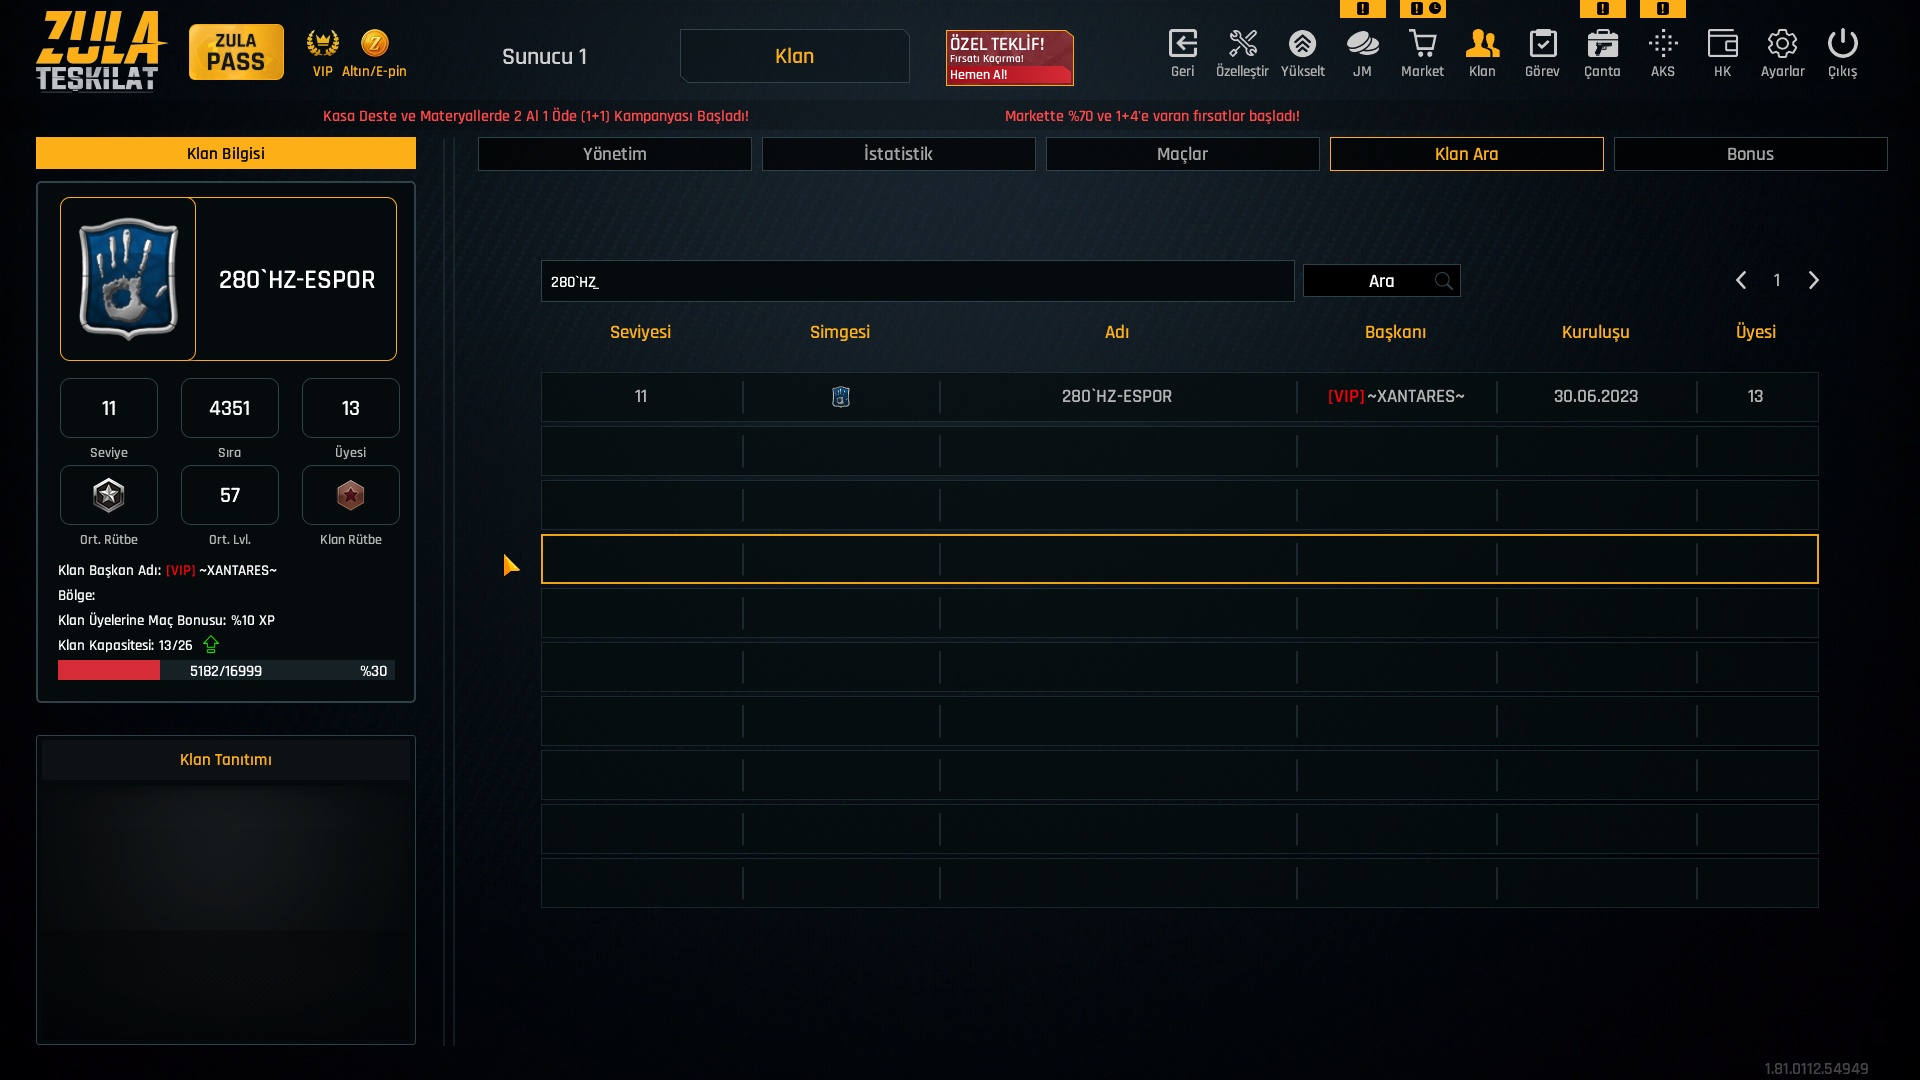Click the clan XP progress bar

226,670
